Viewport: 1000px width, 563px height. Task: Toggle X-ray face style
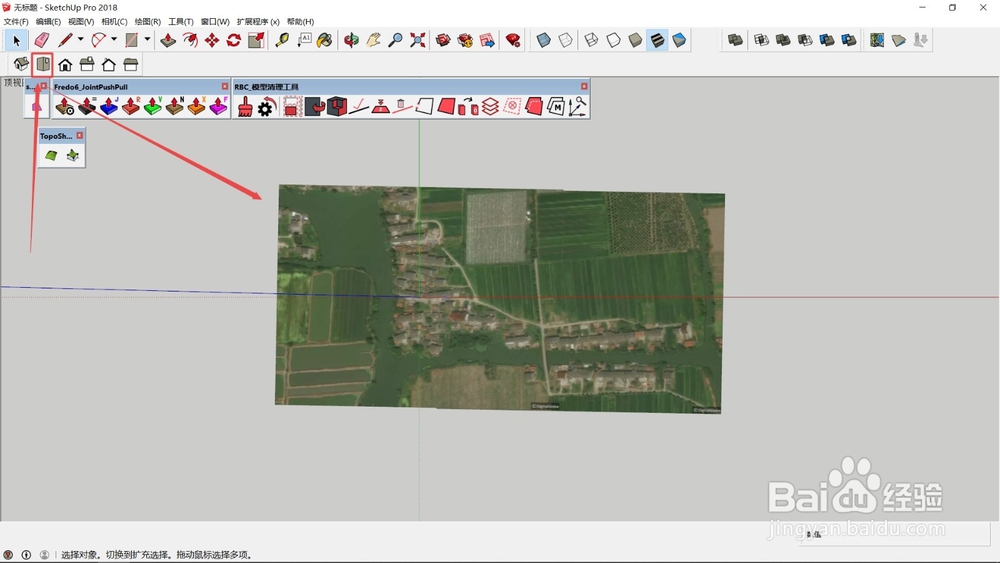coord(543,40)
